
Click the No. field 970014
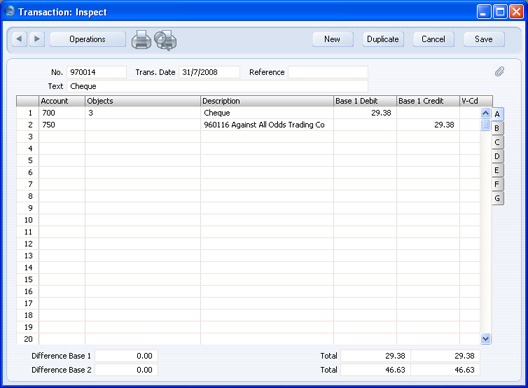[96, 72]
